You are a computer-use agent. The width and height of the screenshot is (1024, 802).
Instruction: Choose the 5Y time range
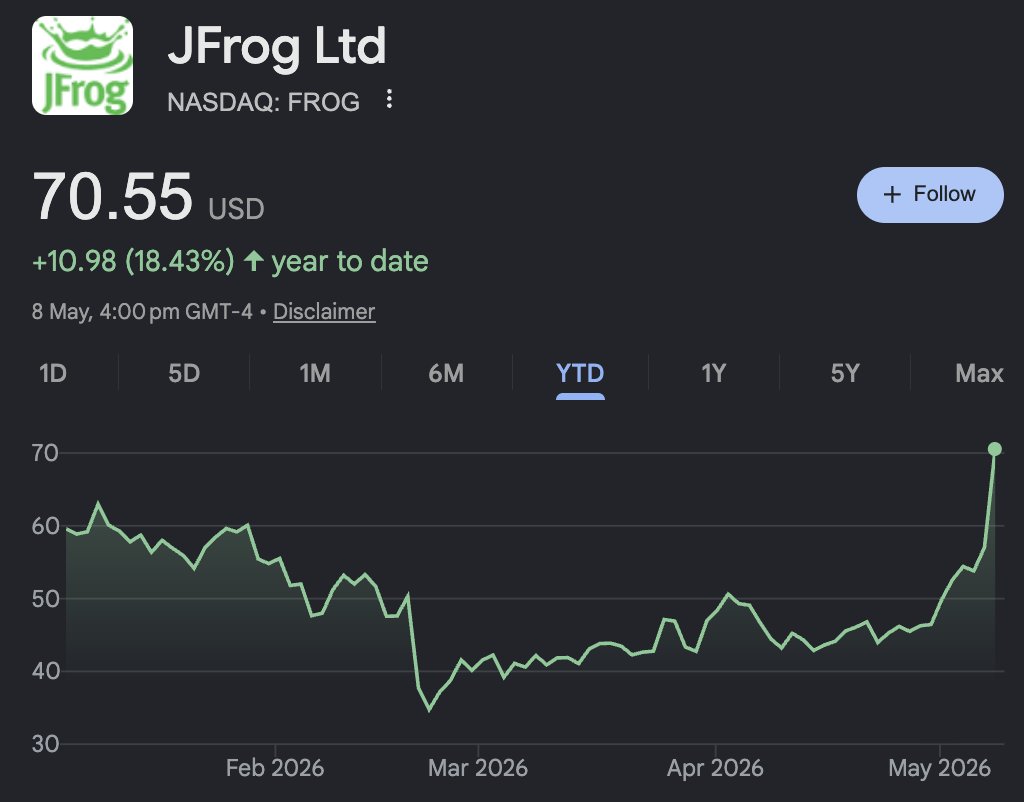(x=845, y=374)
